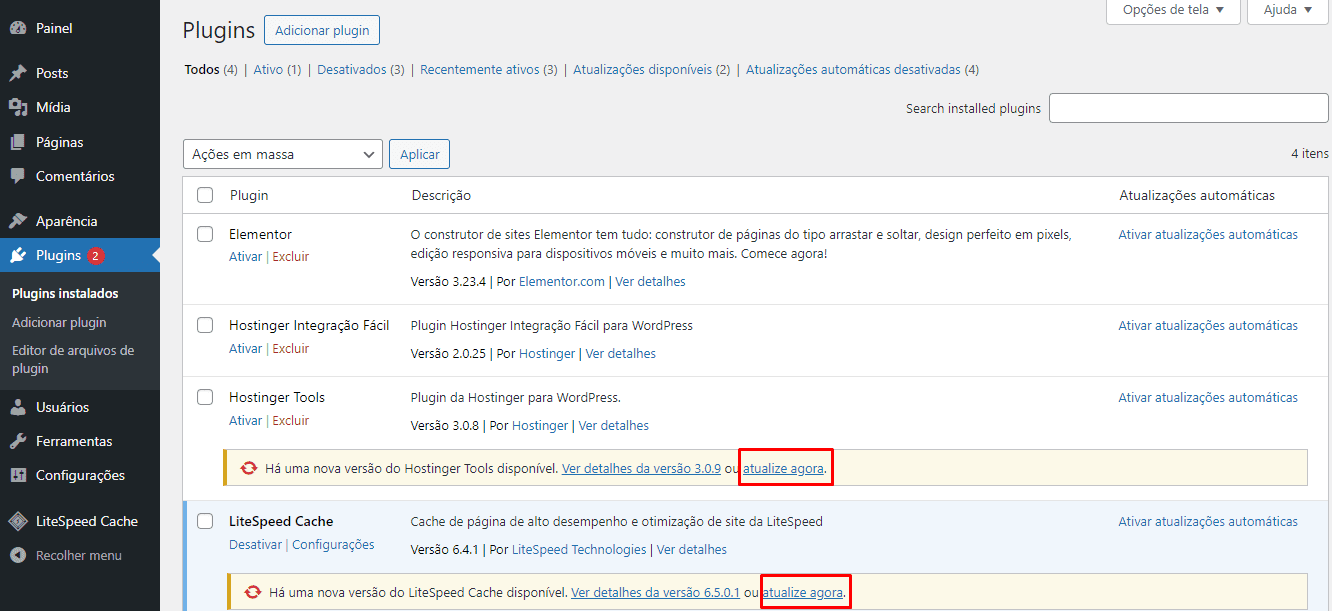Open LiteSpeed Cache Configurações link
The image size is (1332, 611).
tap(333, 545)
